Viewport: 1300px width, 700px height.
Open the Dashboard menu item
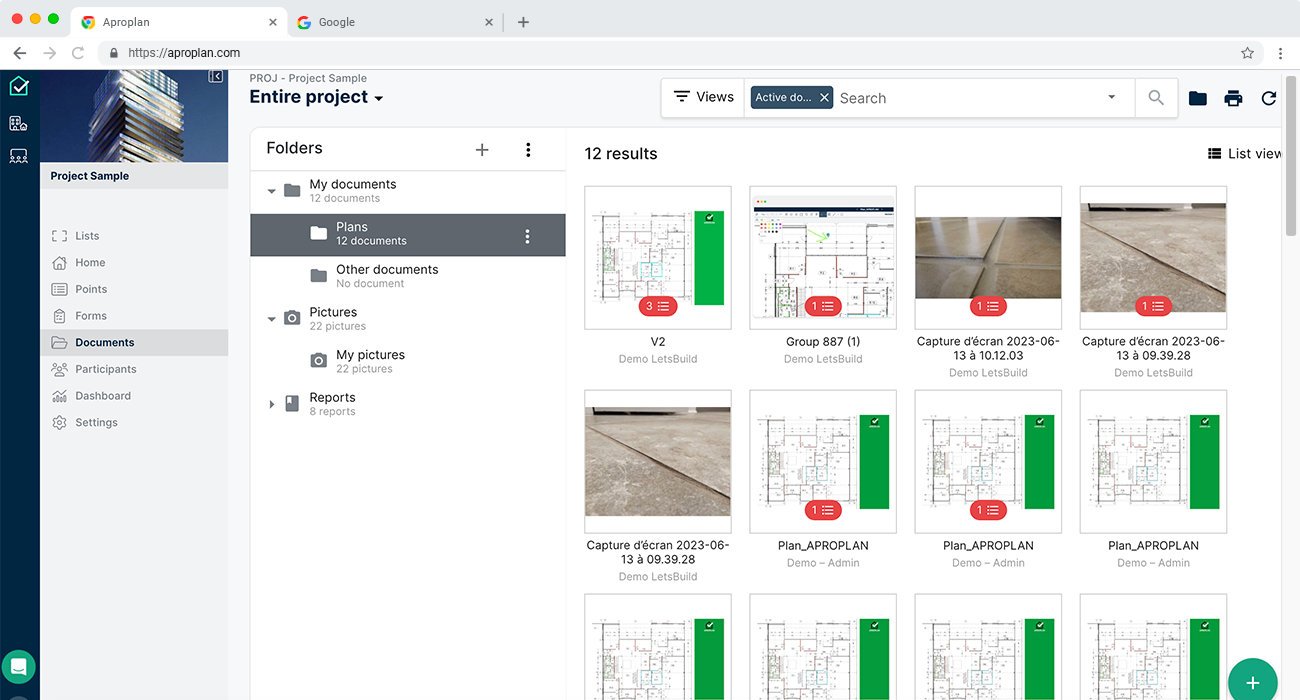103,396
